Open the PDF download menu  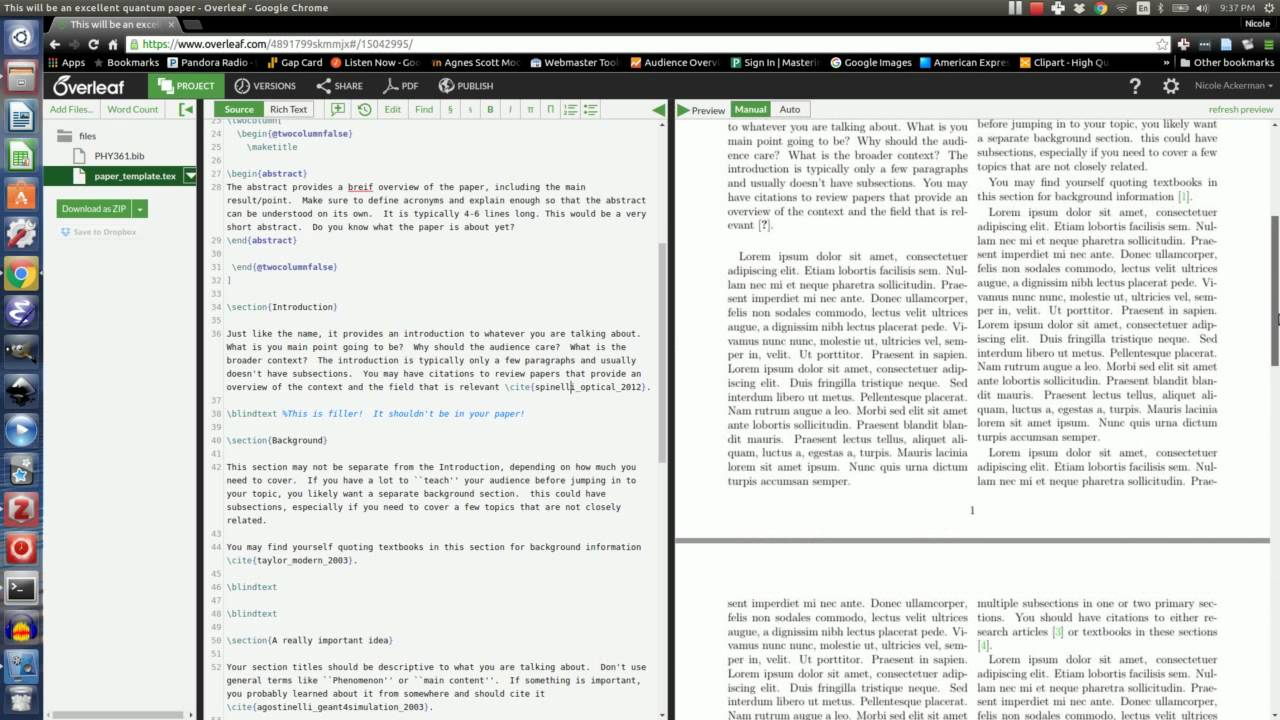point(401,86)
